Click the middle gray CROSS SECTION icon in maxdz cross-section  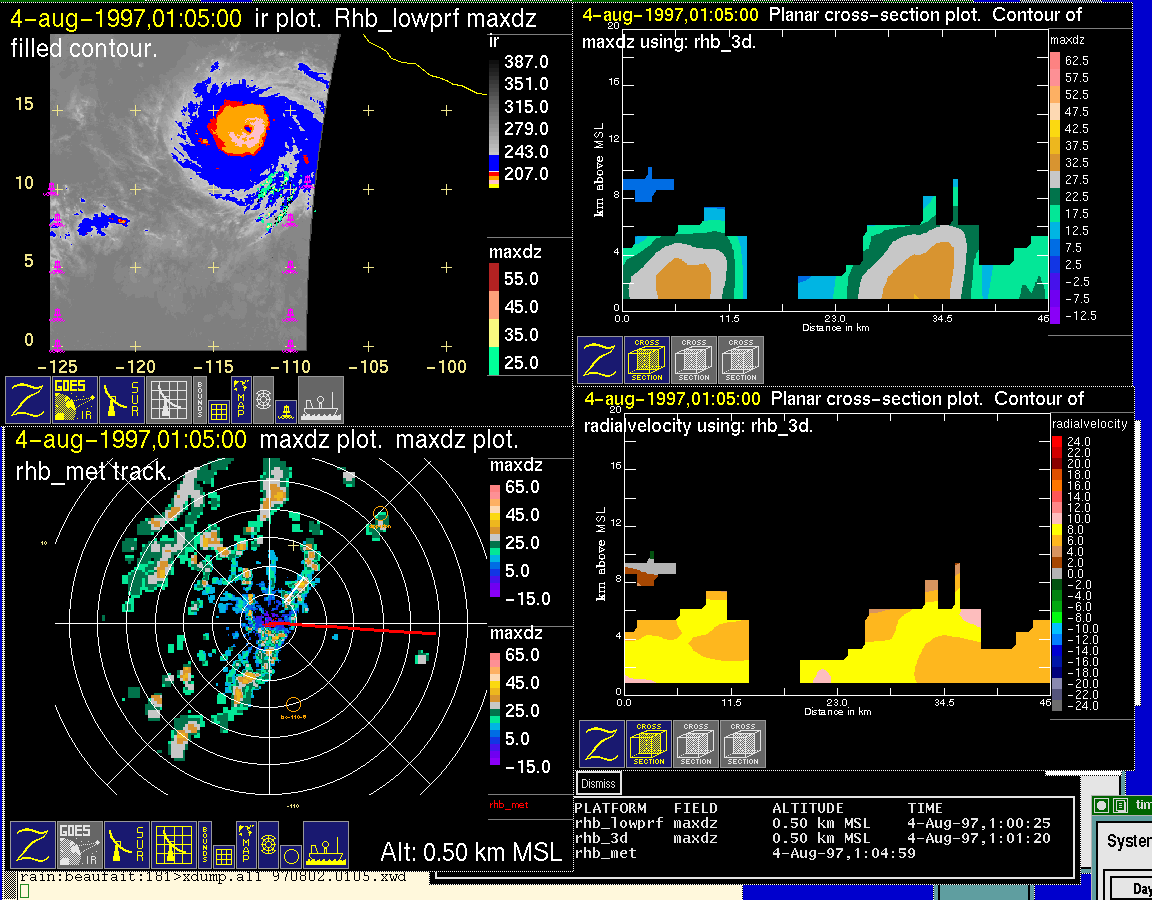point(694,360)
